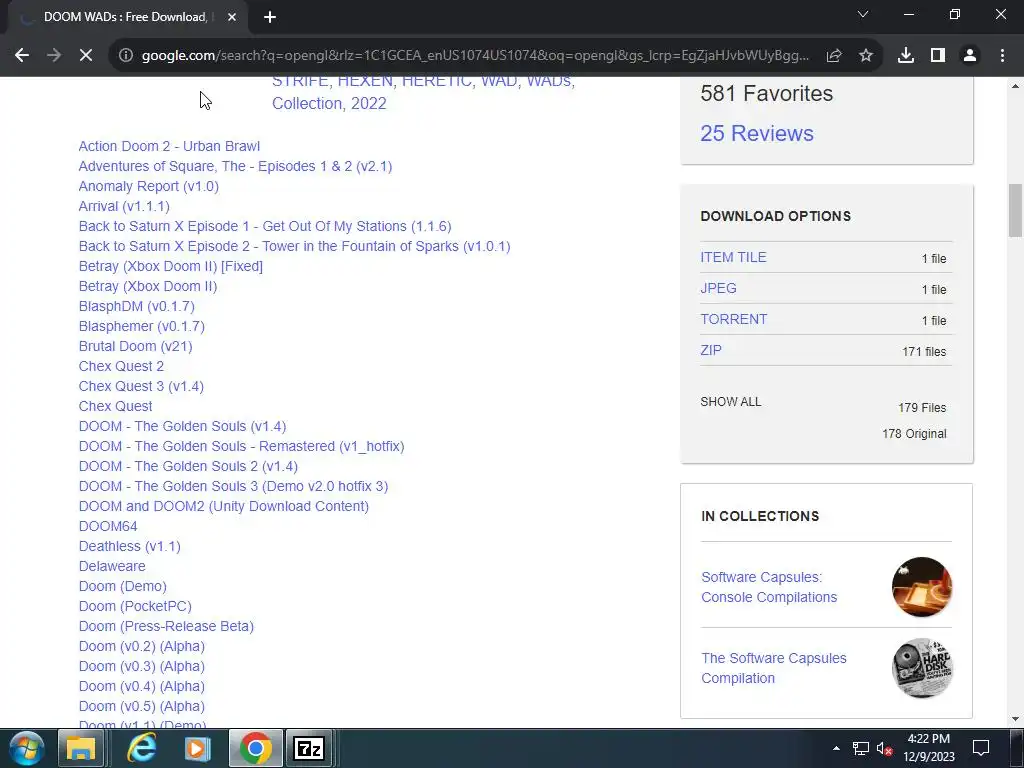Open Golden Souls 3 Demo link

(233, 486)
